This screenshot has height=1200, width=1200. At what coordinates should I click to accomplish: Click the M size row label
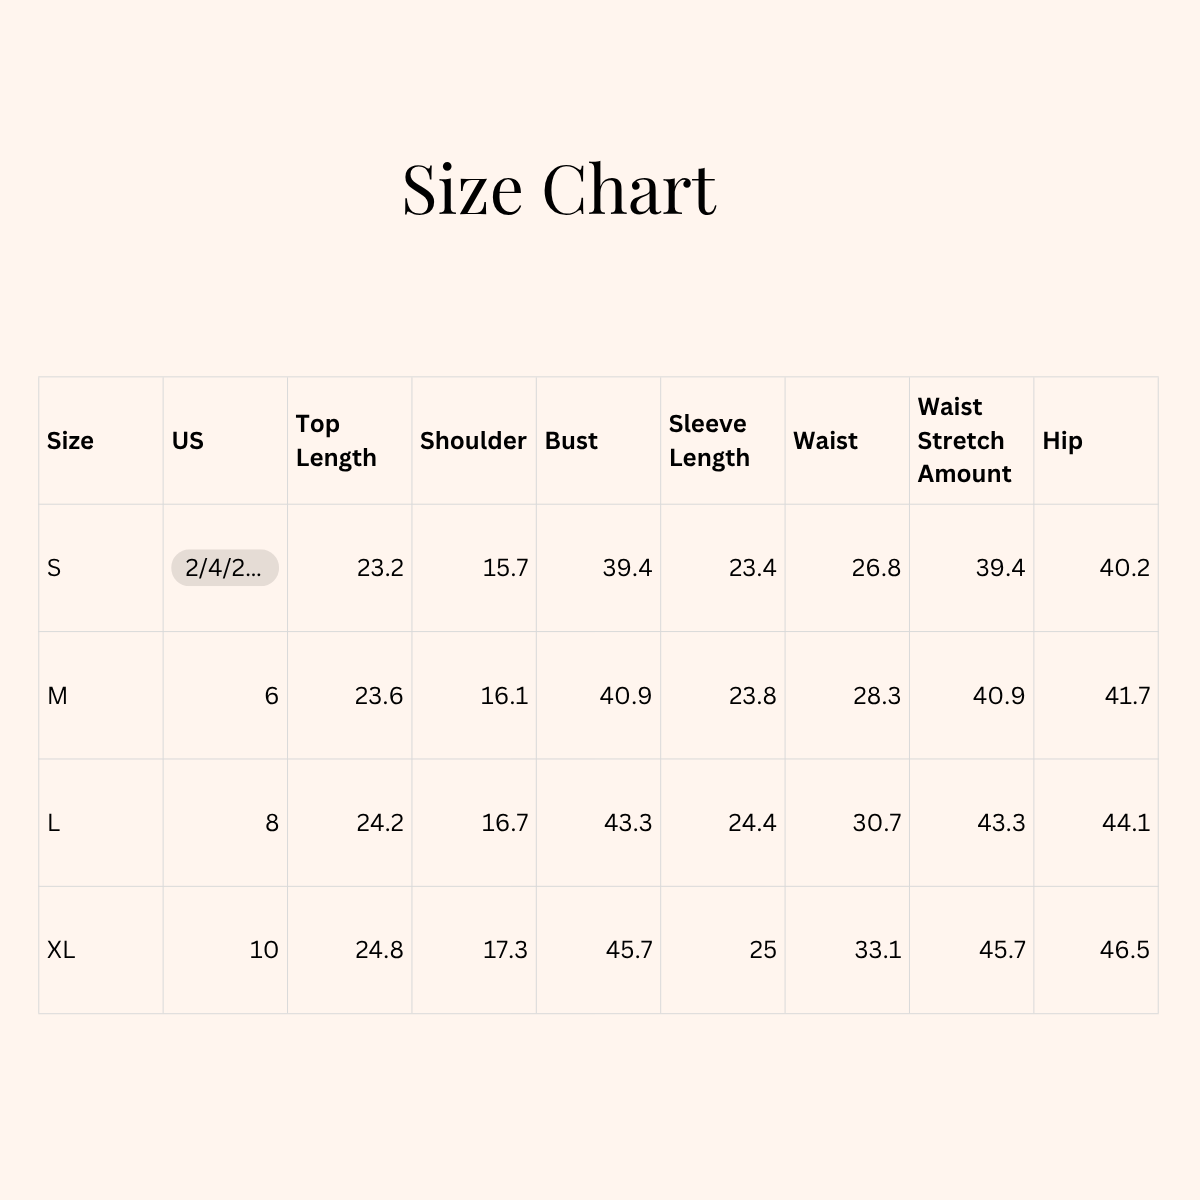pyautogui.click(x=57, y=696)
